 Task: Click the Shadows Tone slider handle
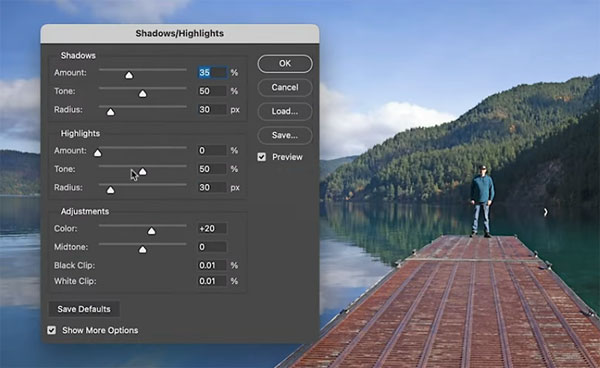(142, 93)
